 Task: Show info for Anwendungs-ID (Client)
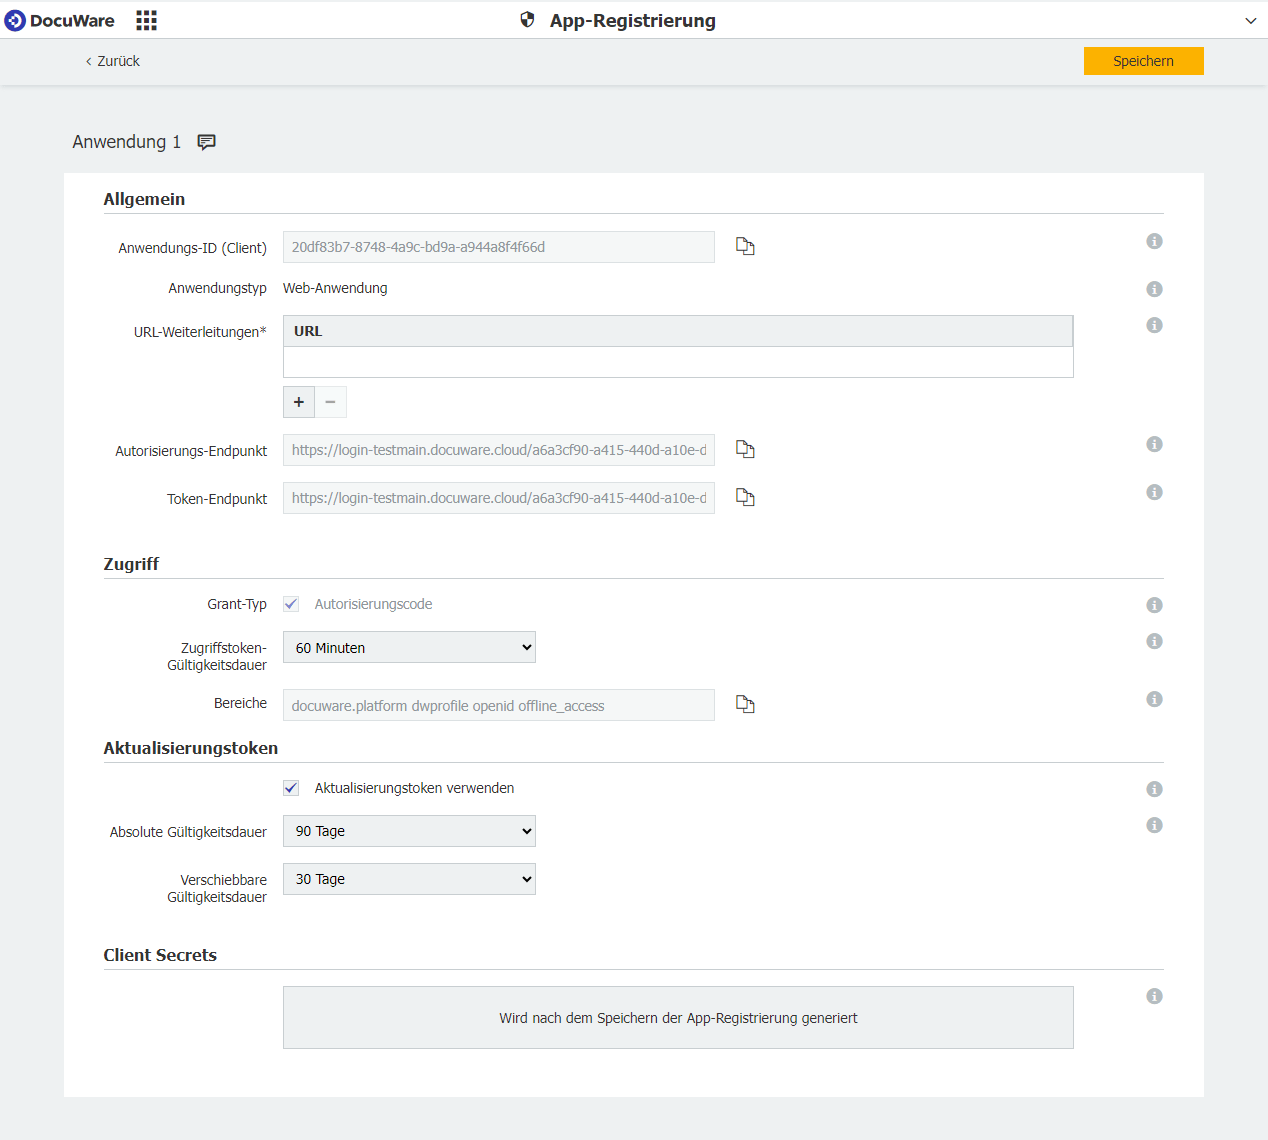point(1154,241)
